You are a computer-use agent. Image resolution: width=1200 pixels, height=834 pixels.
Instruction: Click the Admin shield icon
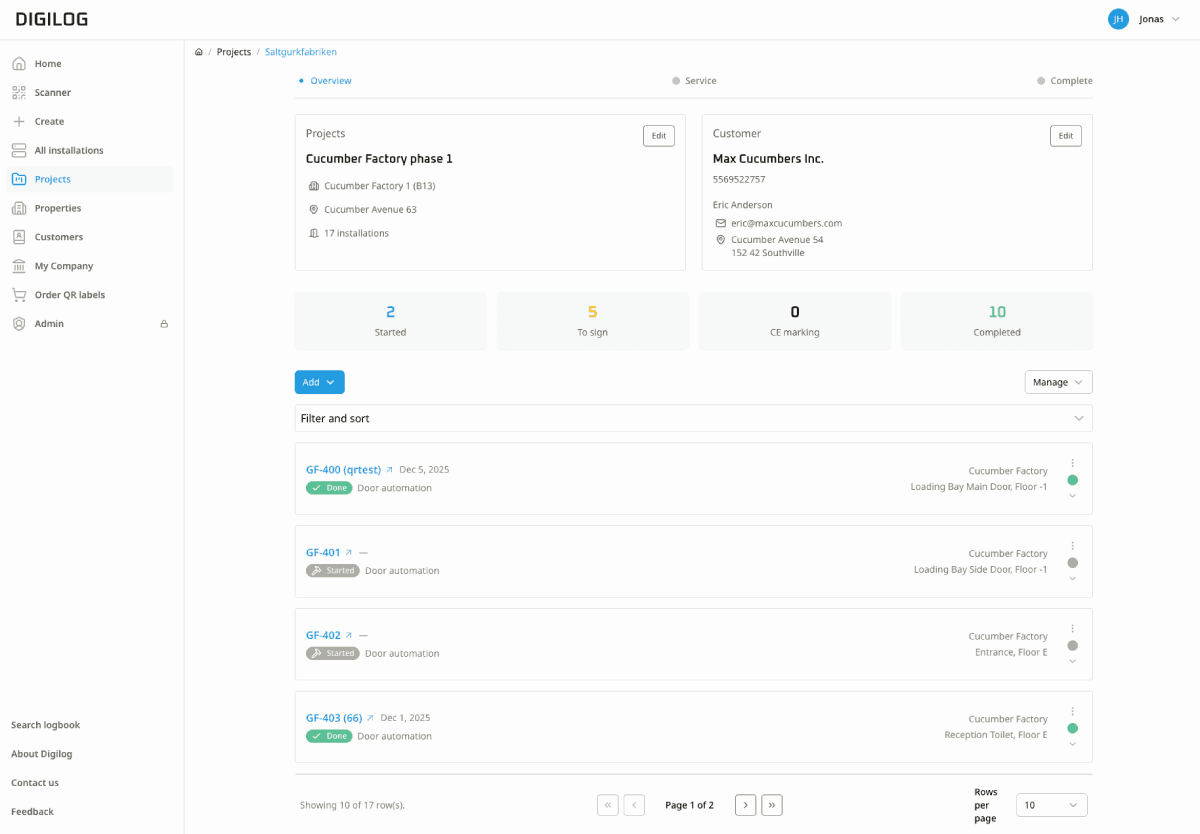pyautogui.click(x=19, y=324)
